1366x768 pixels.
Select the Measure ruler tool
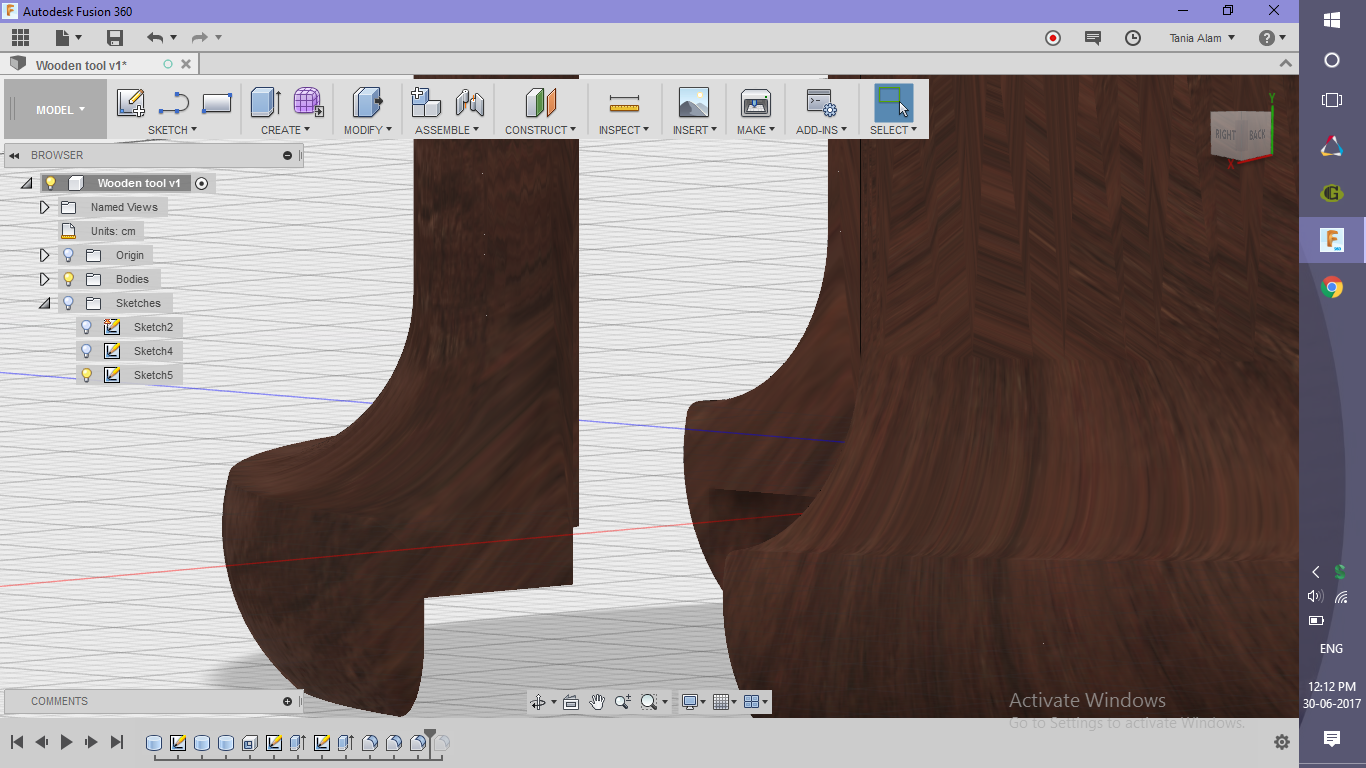(x=624, y=103)
